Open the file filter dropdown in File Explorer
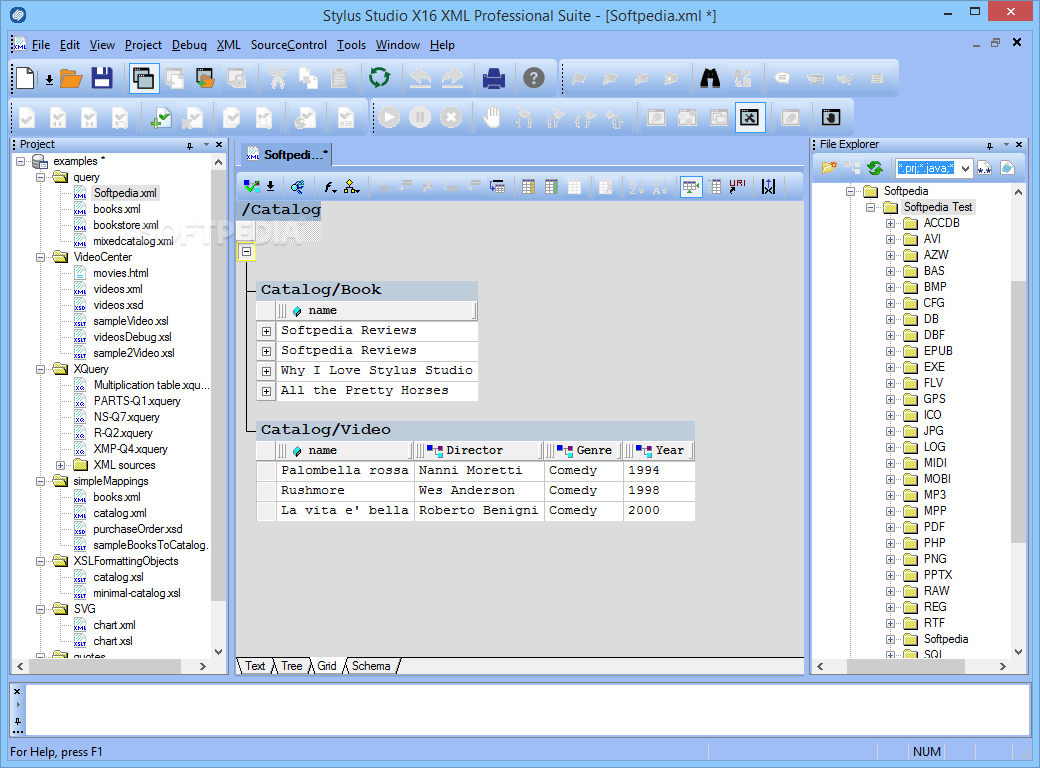The image size is (1040, 768). click(x=965, y=168)
